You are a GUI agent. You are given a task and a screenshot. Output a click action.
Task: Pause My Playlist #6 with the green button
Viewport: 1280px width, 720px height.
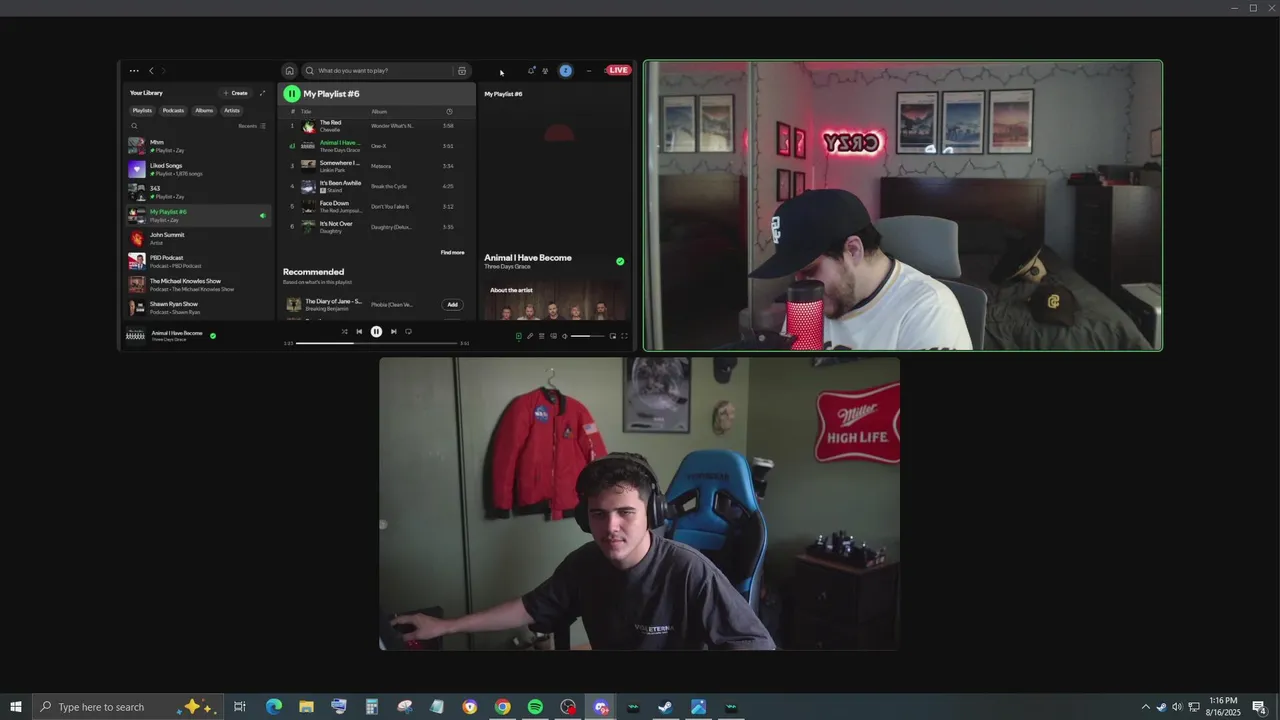(x=291, y=94)
